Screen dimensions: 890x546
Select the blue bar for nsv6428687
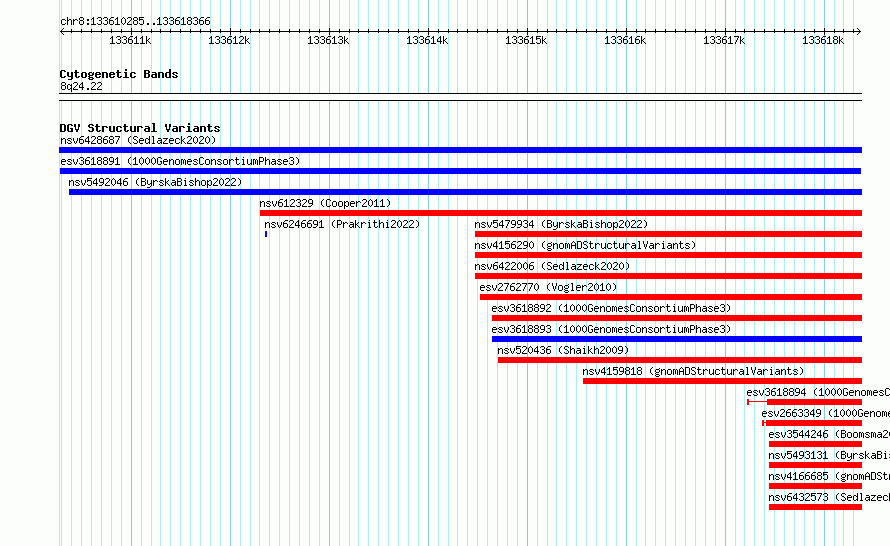[x=460, y=150]
